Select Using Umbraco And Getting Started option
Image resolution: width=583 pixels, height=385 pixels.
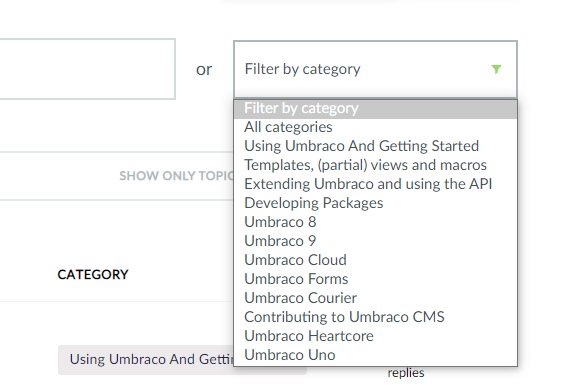[x=375, y=146]
